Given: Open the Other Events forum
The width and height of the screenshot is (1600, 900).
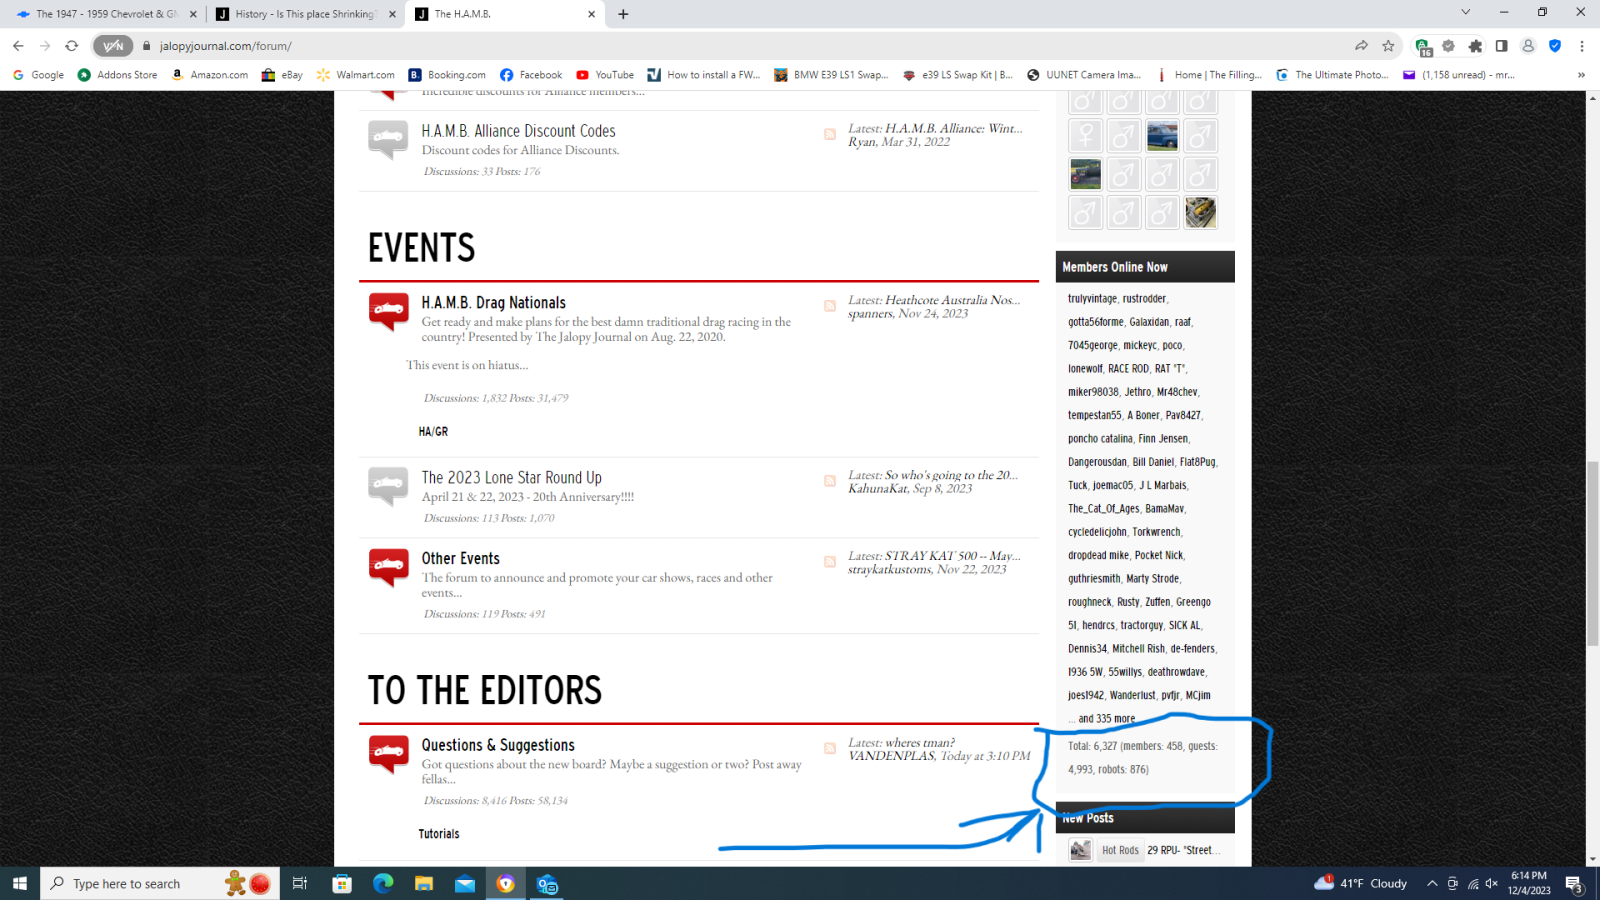Looking at the screenshot, I should 460,559.
